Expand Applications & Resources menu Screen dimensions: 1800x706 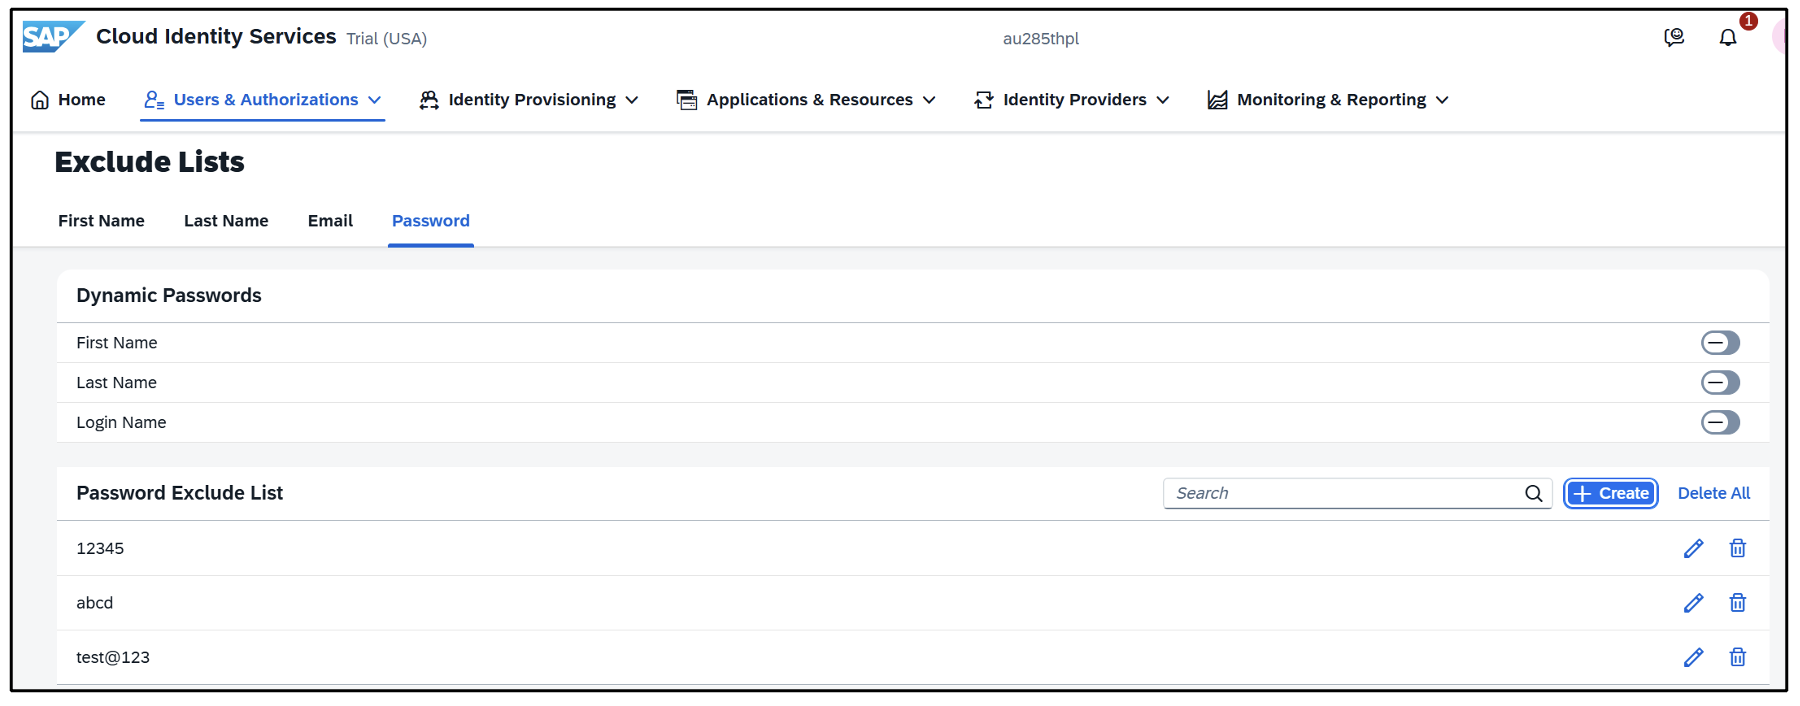(x=806, y=100)
